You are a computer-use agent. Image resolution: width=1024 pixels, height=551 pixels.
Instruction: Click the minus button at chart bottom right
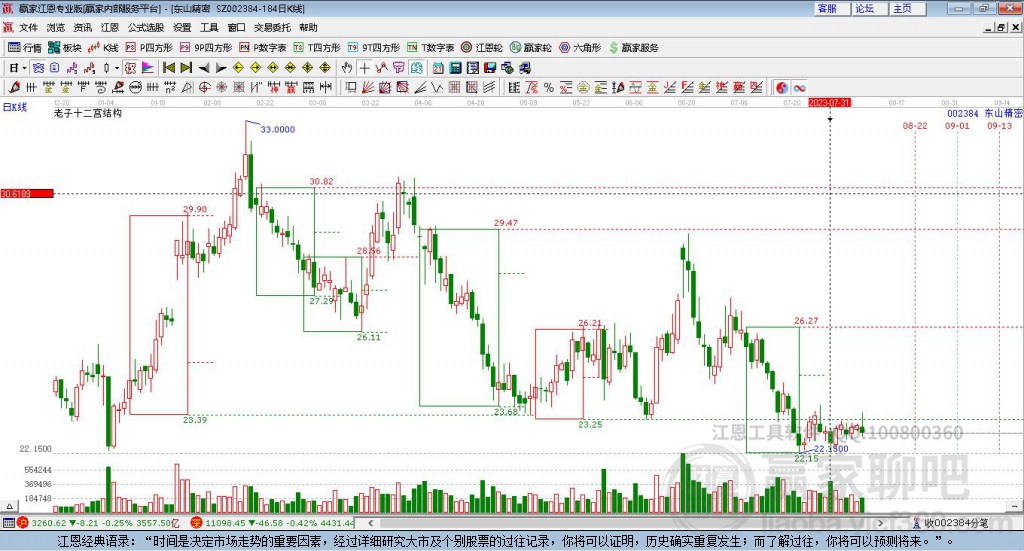click(1015, 506)
